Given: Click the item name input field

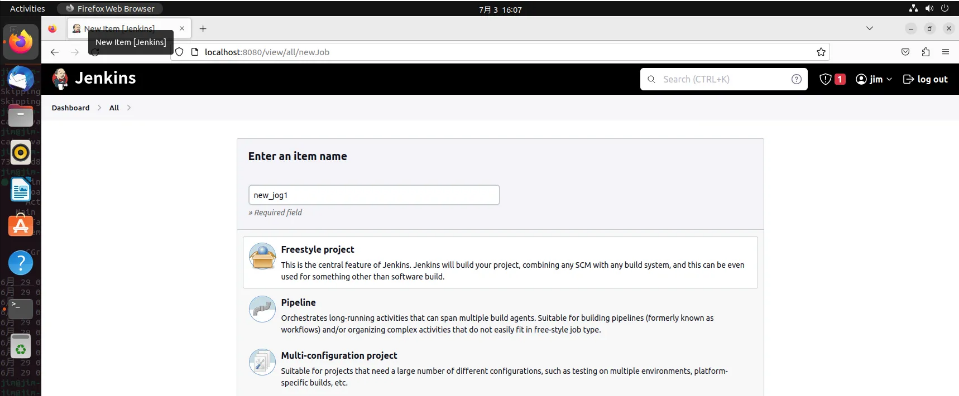Looking at the screenshot, I should point(374,195).
